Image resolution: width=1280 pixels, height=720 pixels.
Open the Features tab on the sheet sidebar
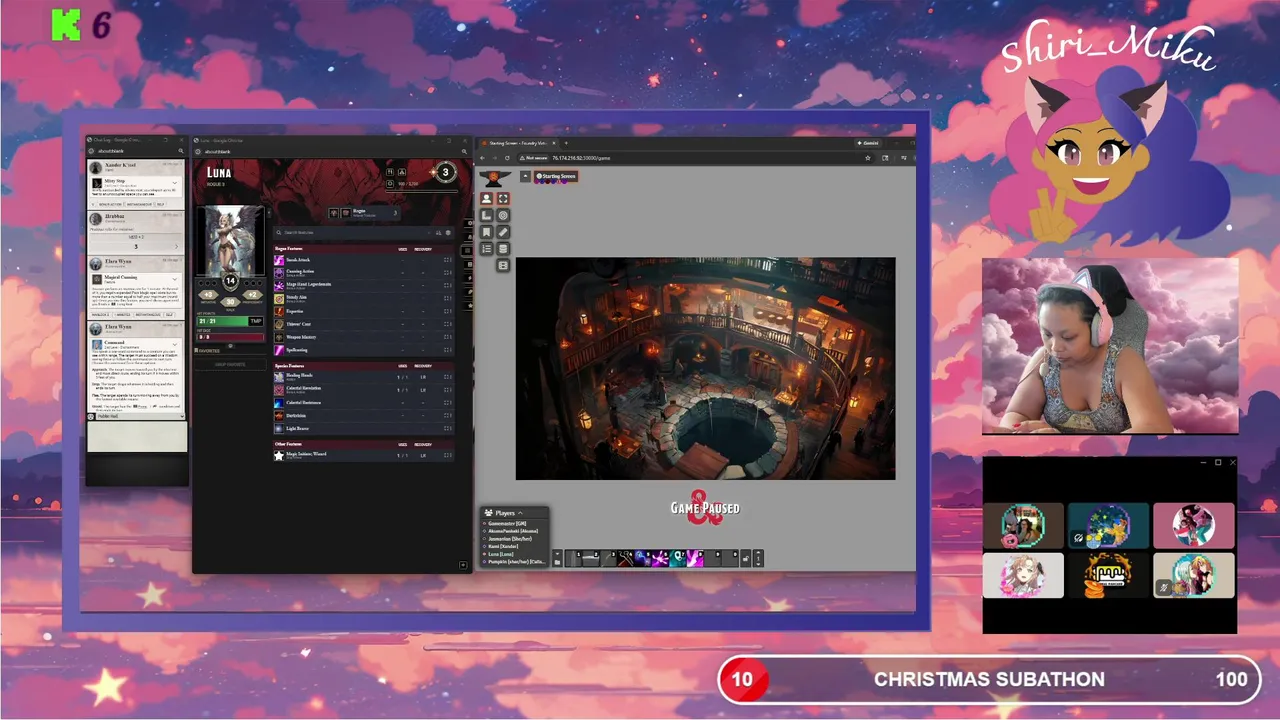coord(467,251)
